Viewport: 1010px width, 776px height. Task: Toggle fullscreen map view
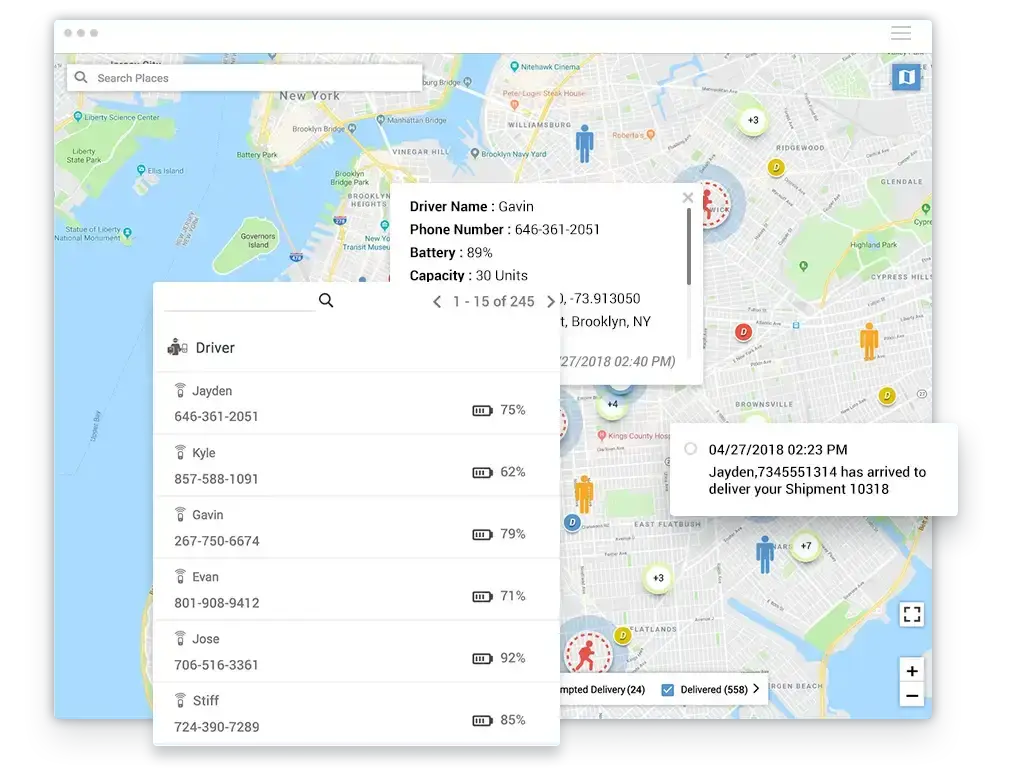(x=911, y=614)
